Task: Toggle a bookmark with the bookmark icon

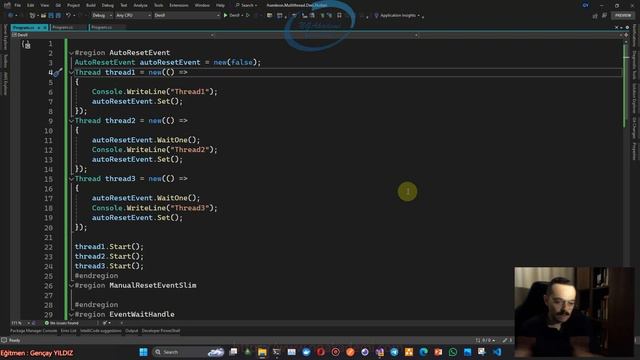Action: point(339,16)
